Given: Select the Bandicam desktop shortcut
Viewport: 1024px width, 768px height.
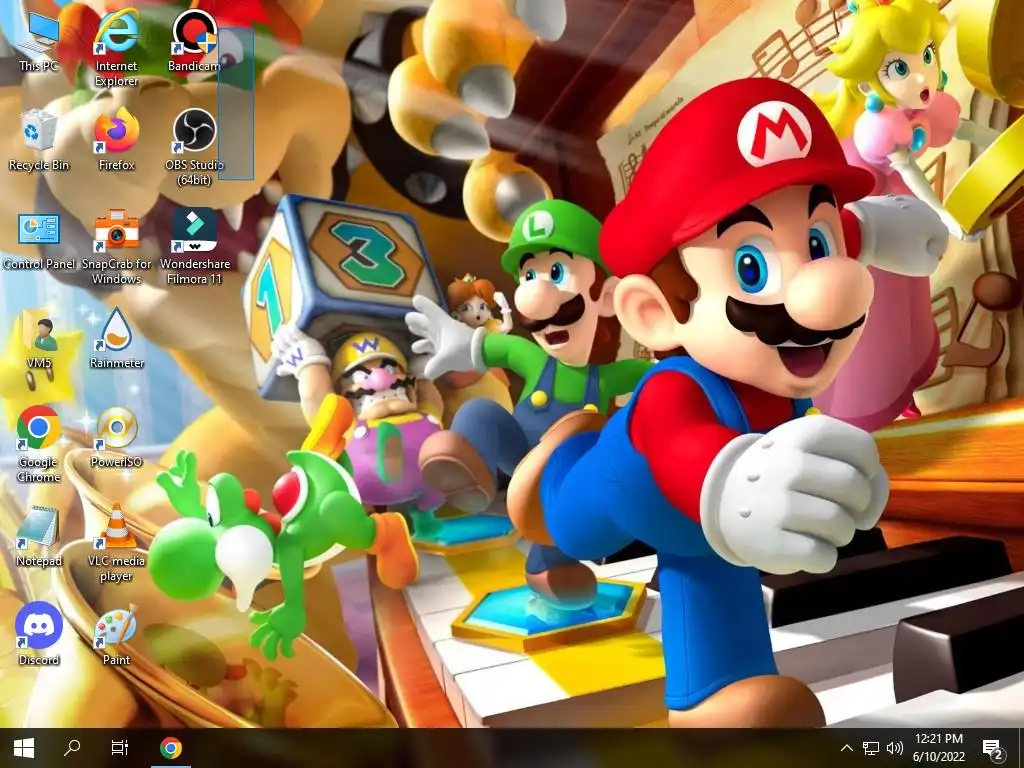Looking at the screenshot, I should (194, 39).
